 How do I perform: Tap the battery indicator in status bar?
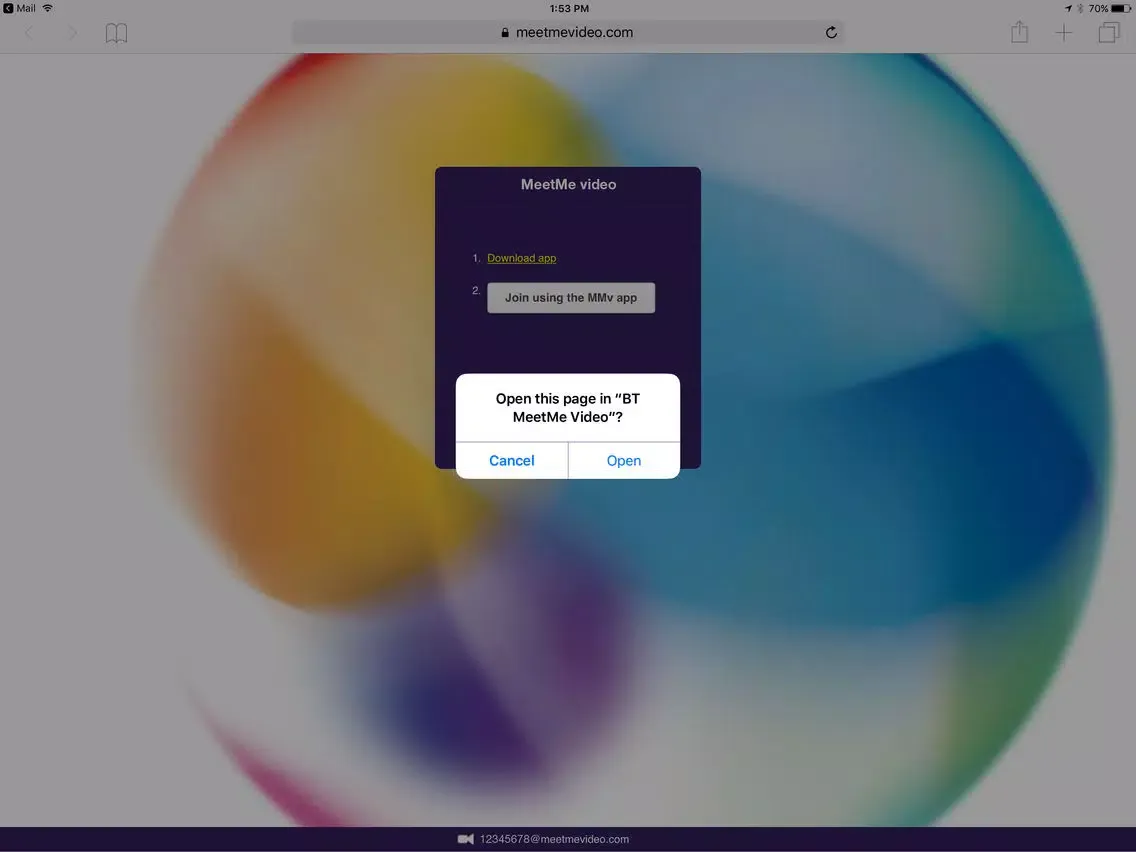pos(1121,8)
